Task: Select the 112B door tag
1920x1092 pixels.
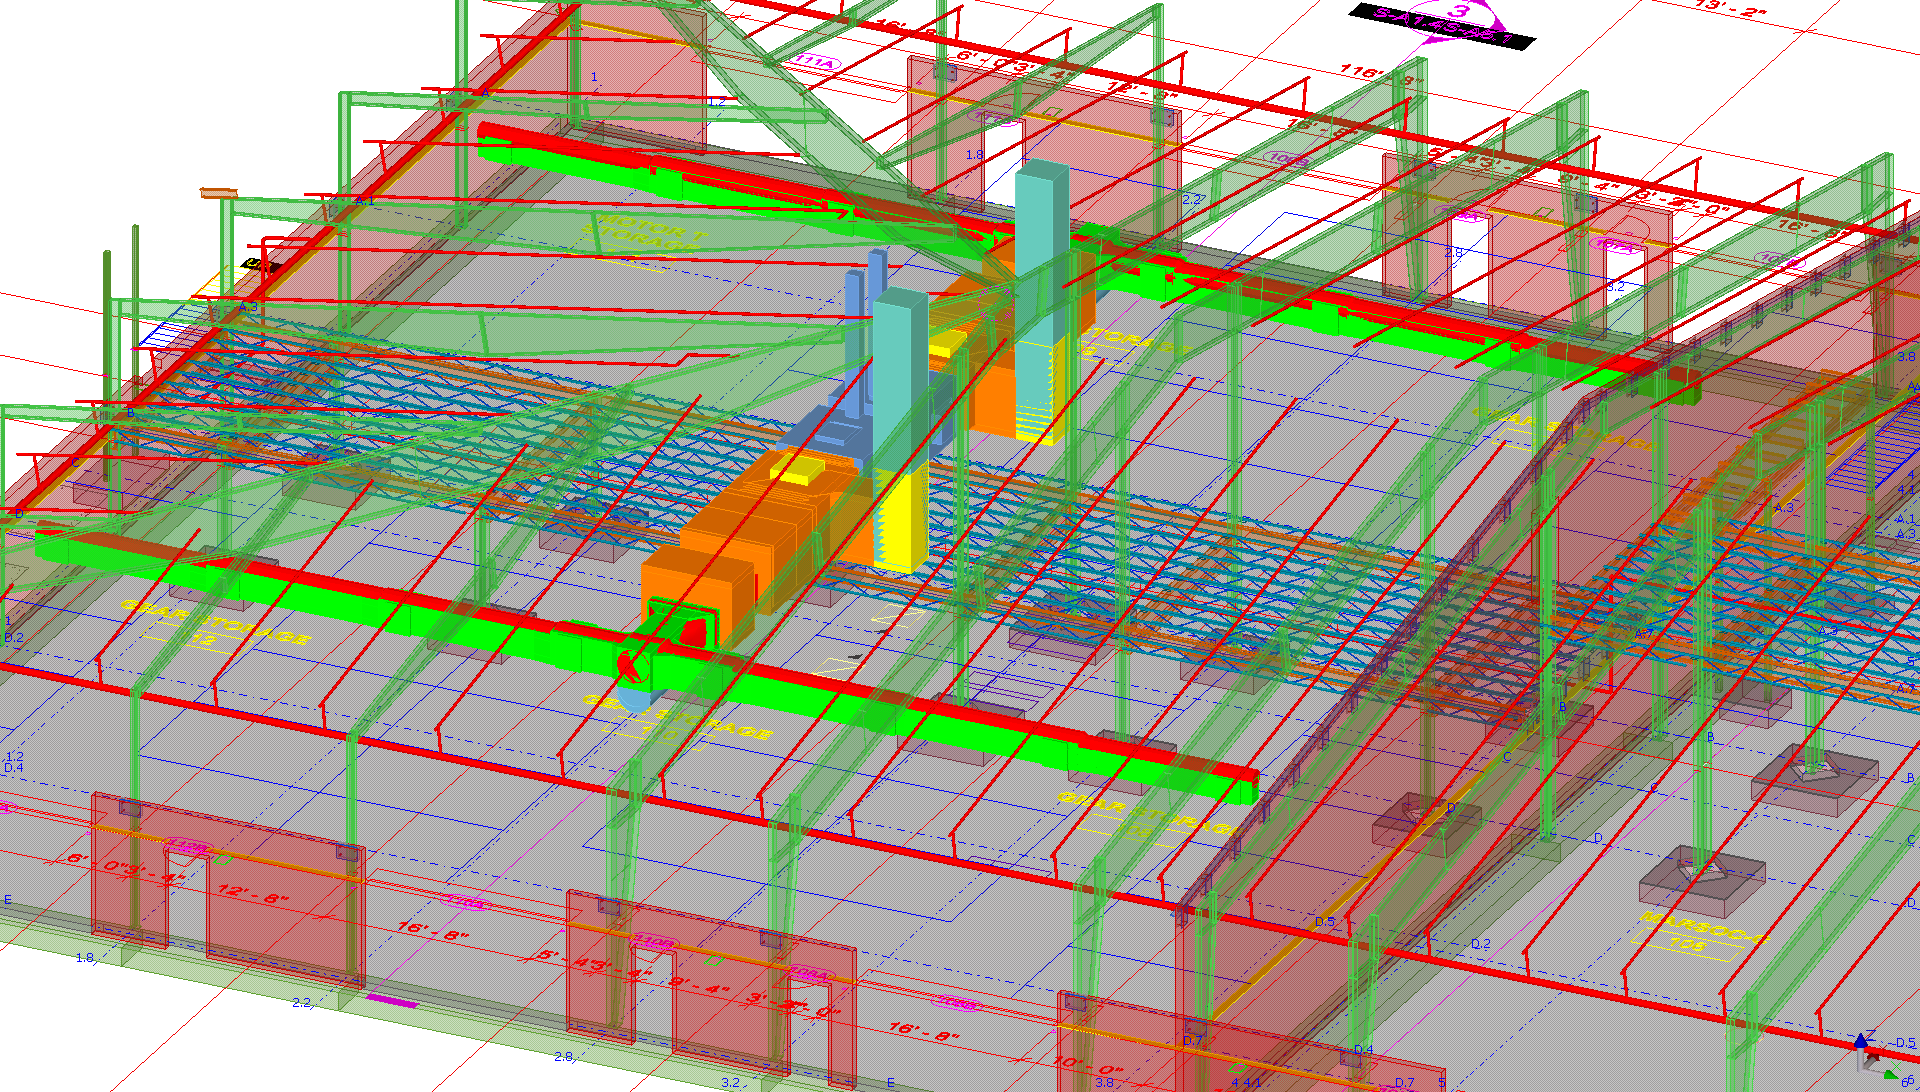Action: tap(187, 847)
